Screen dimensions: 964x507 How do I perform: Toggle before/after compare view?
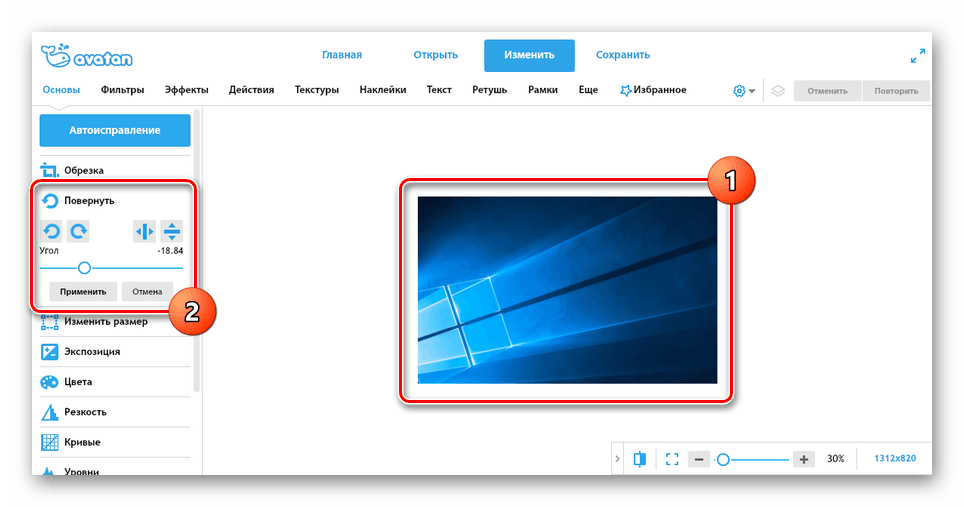pyautogui.click(x=640, y=459)
